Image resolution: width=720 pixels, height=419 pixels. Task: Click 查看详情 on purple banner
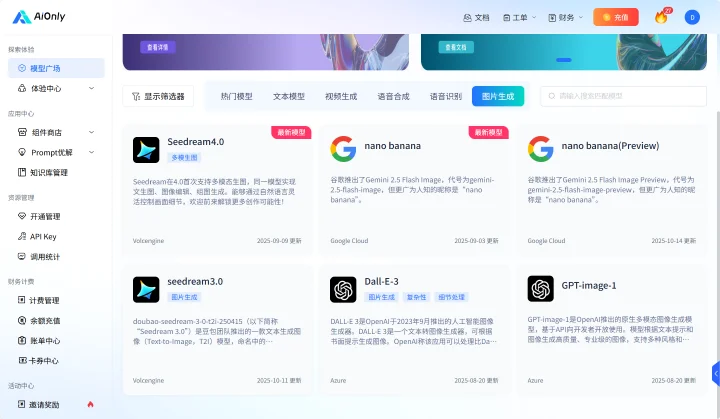coord(158,47)
